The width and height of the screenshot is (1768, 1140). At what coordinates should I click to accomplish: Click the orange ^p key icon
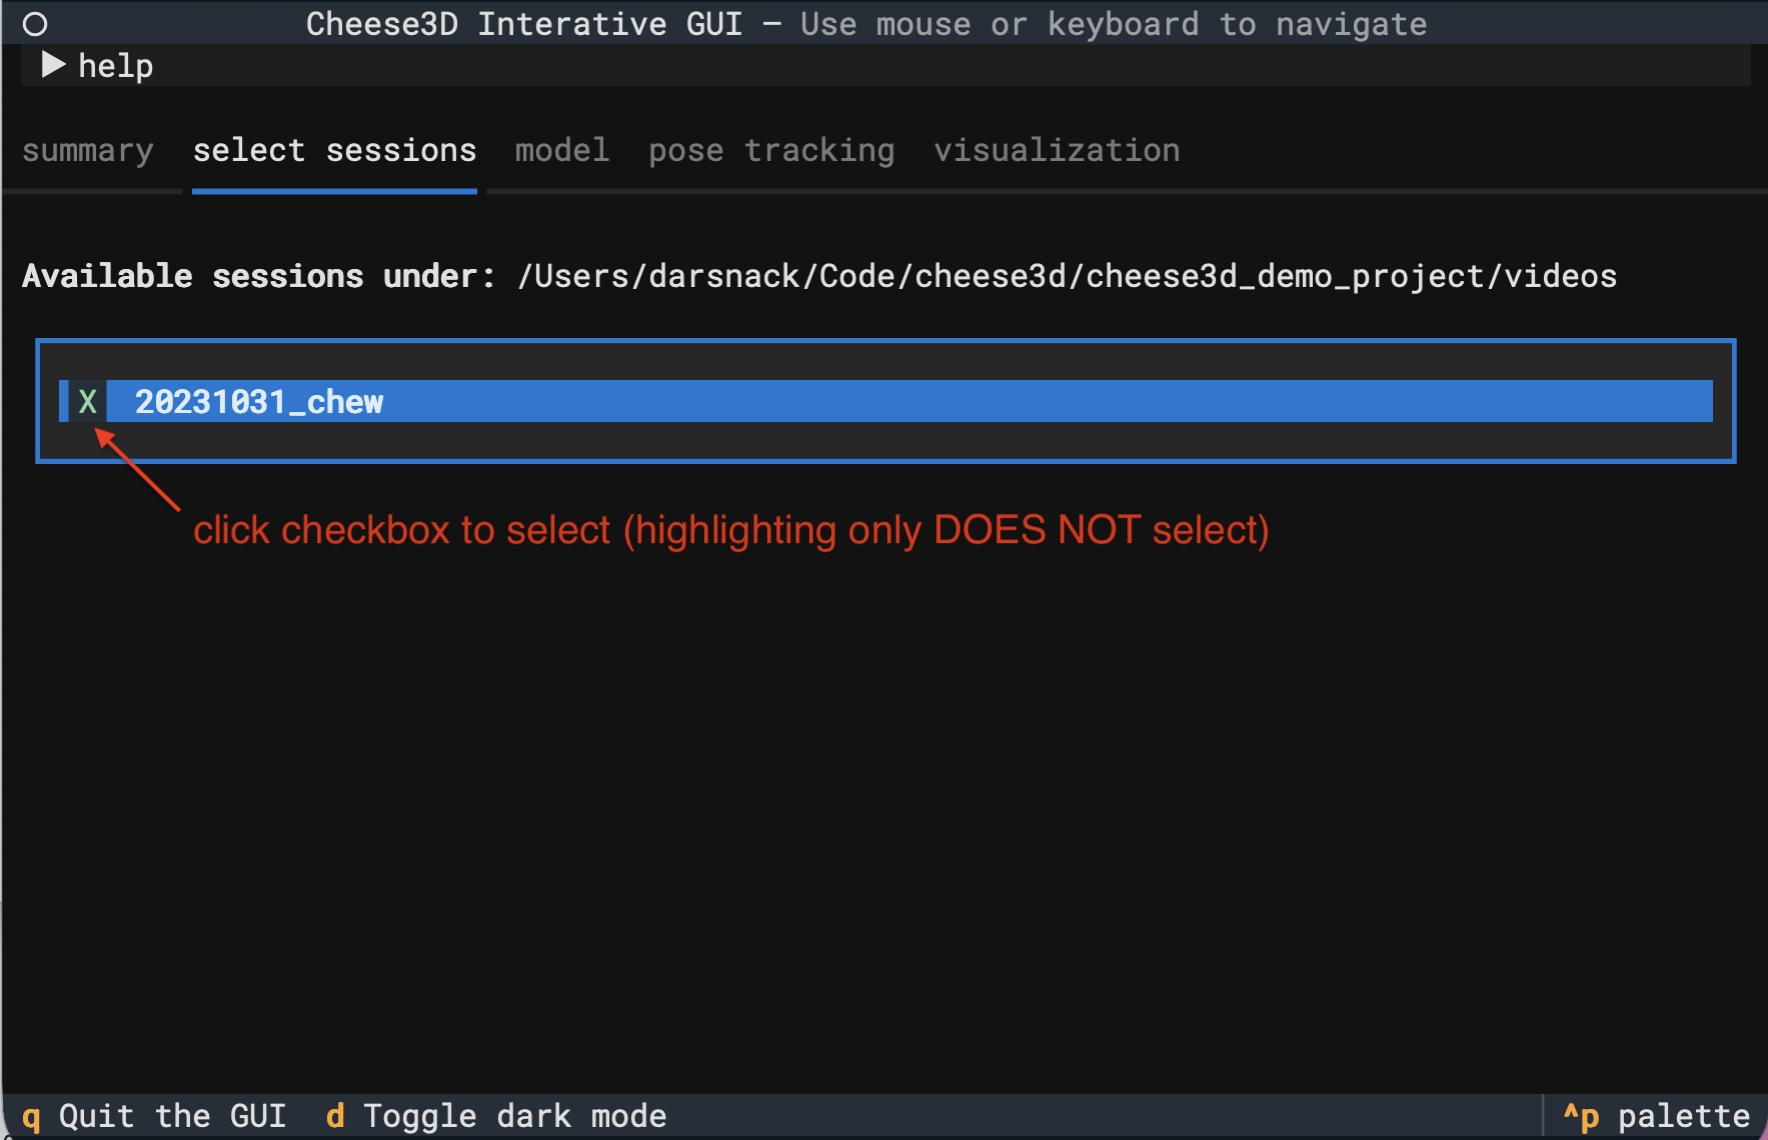click(x=1581, y=1116)
